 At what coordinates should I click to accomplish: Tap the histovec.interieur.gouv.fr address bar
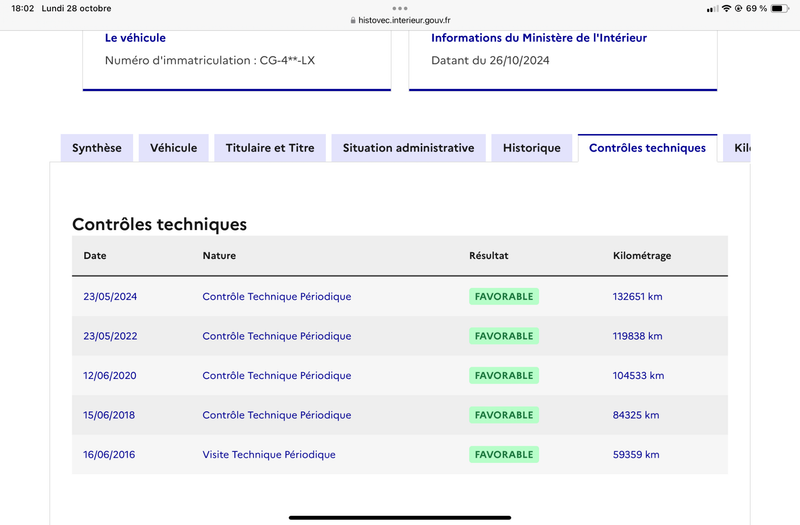(x=400, y=20)
